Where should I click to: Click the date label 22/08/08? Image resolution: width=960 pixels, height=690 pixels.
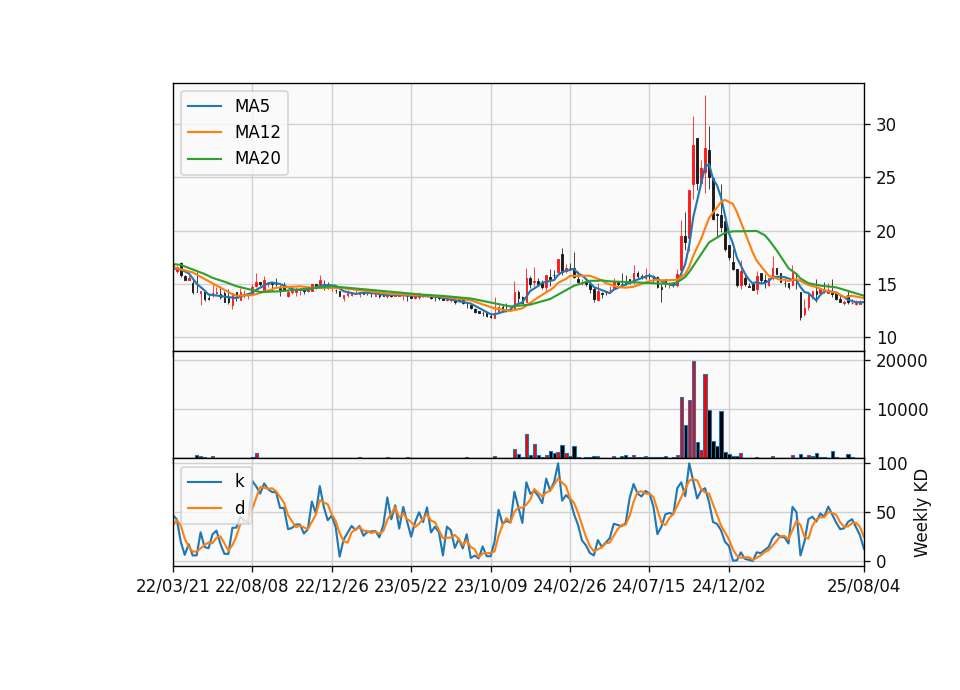click(252, 586)
